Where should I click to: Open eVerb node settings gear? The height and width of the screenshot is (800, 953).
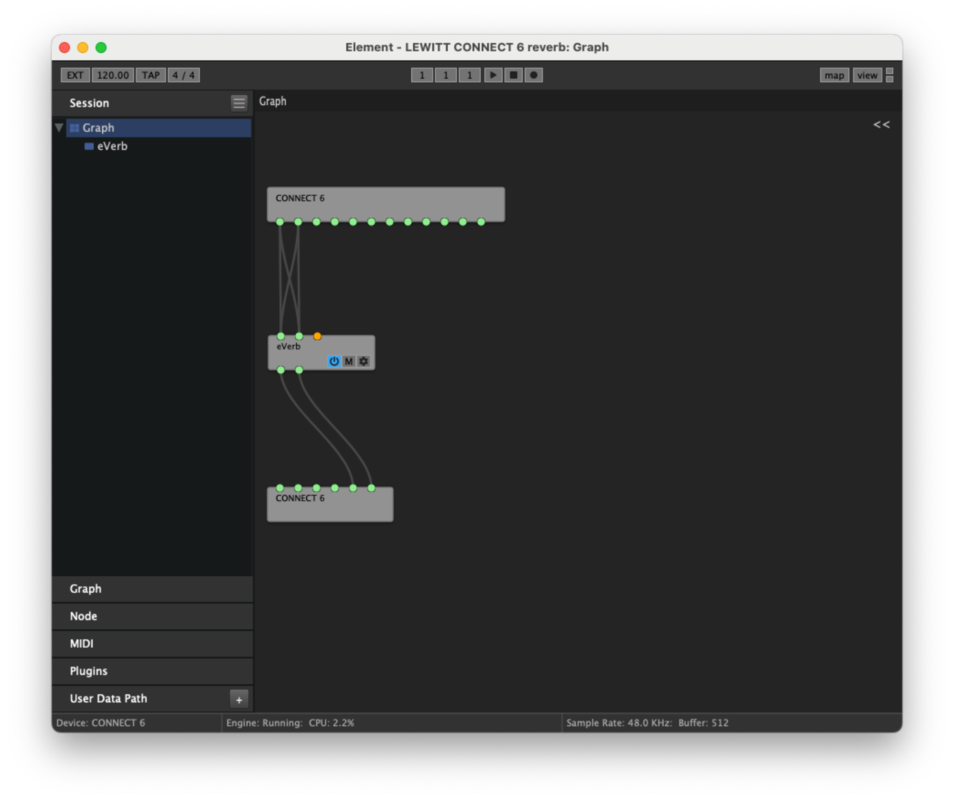(x=364, y=361)
